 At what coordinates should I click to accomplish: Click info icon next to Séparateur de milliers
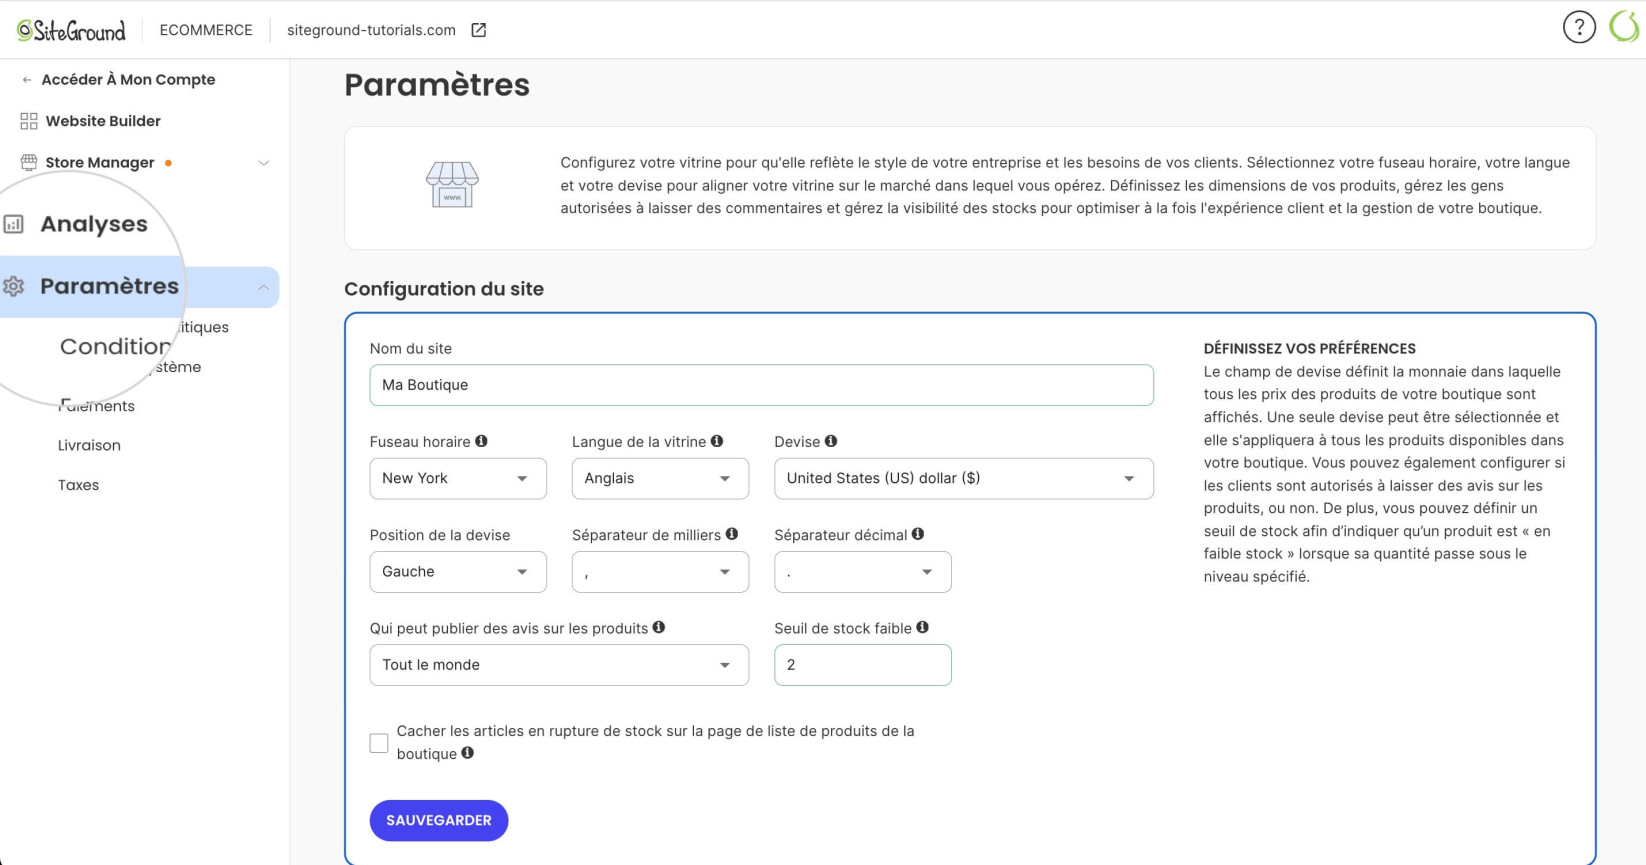(732, 534)
